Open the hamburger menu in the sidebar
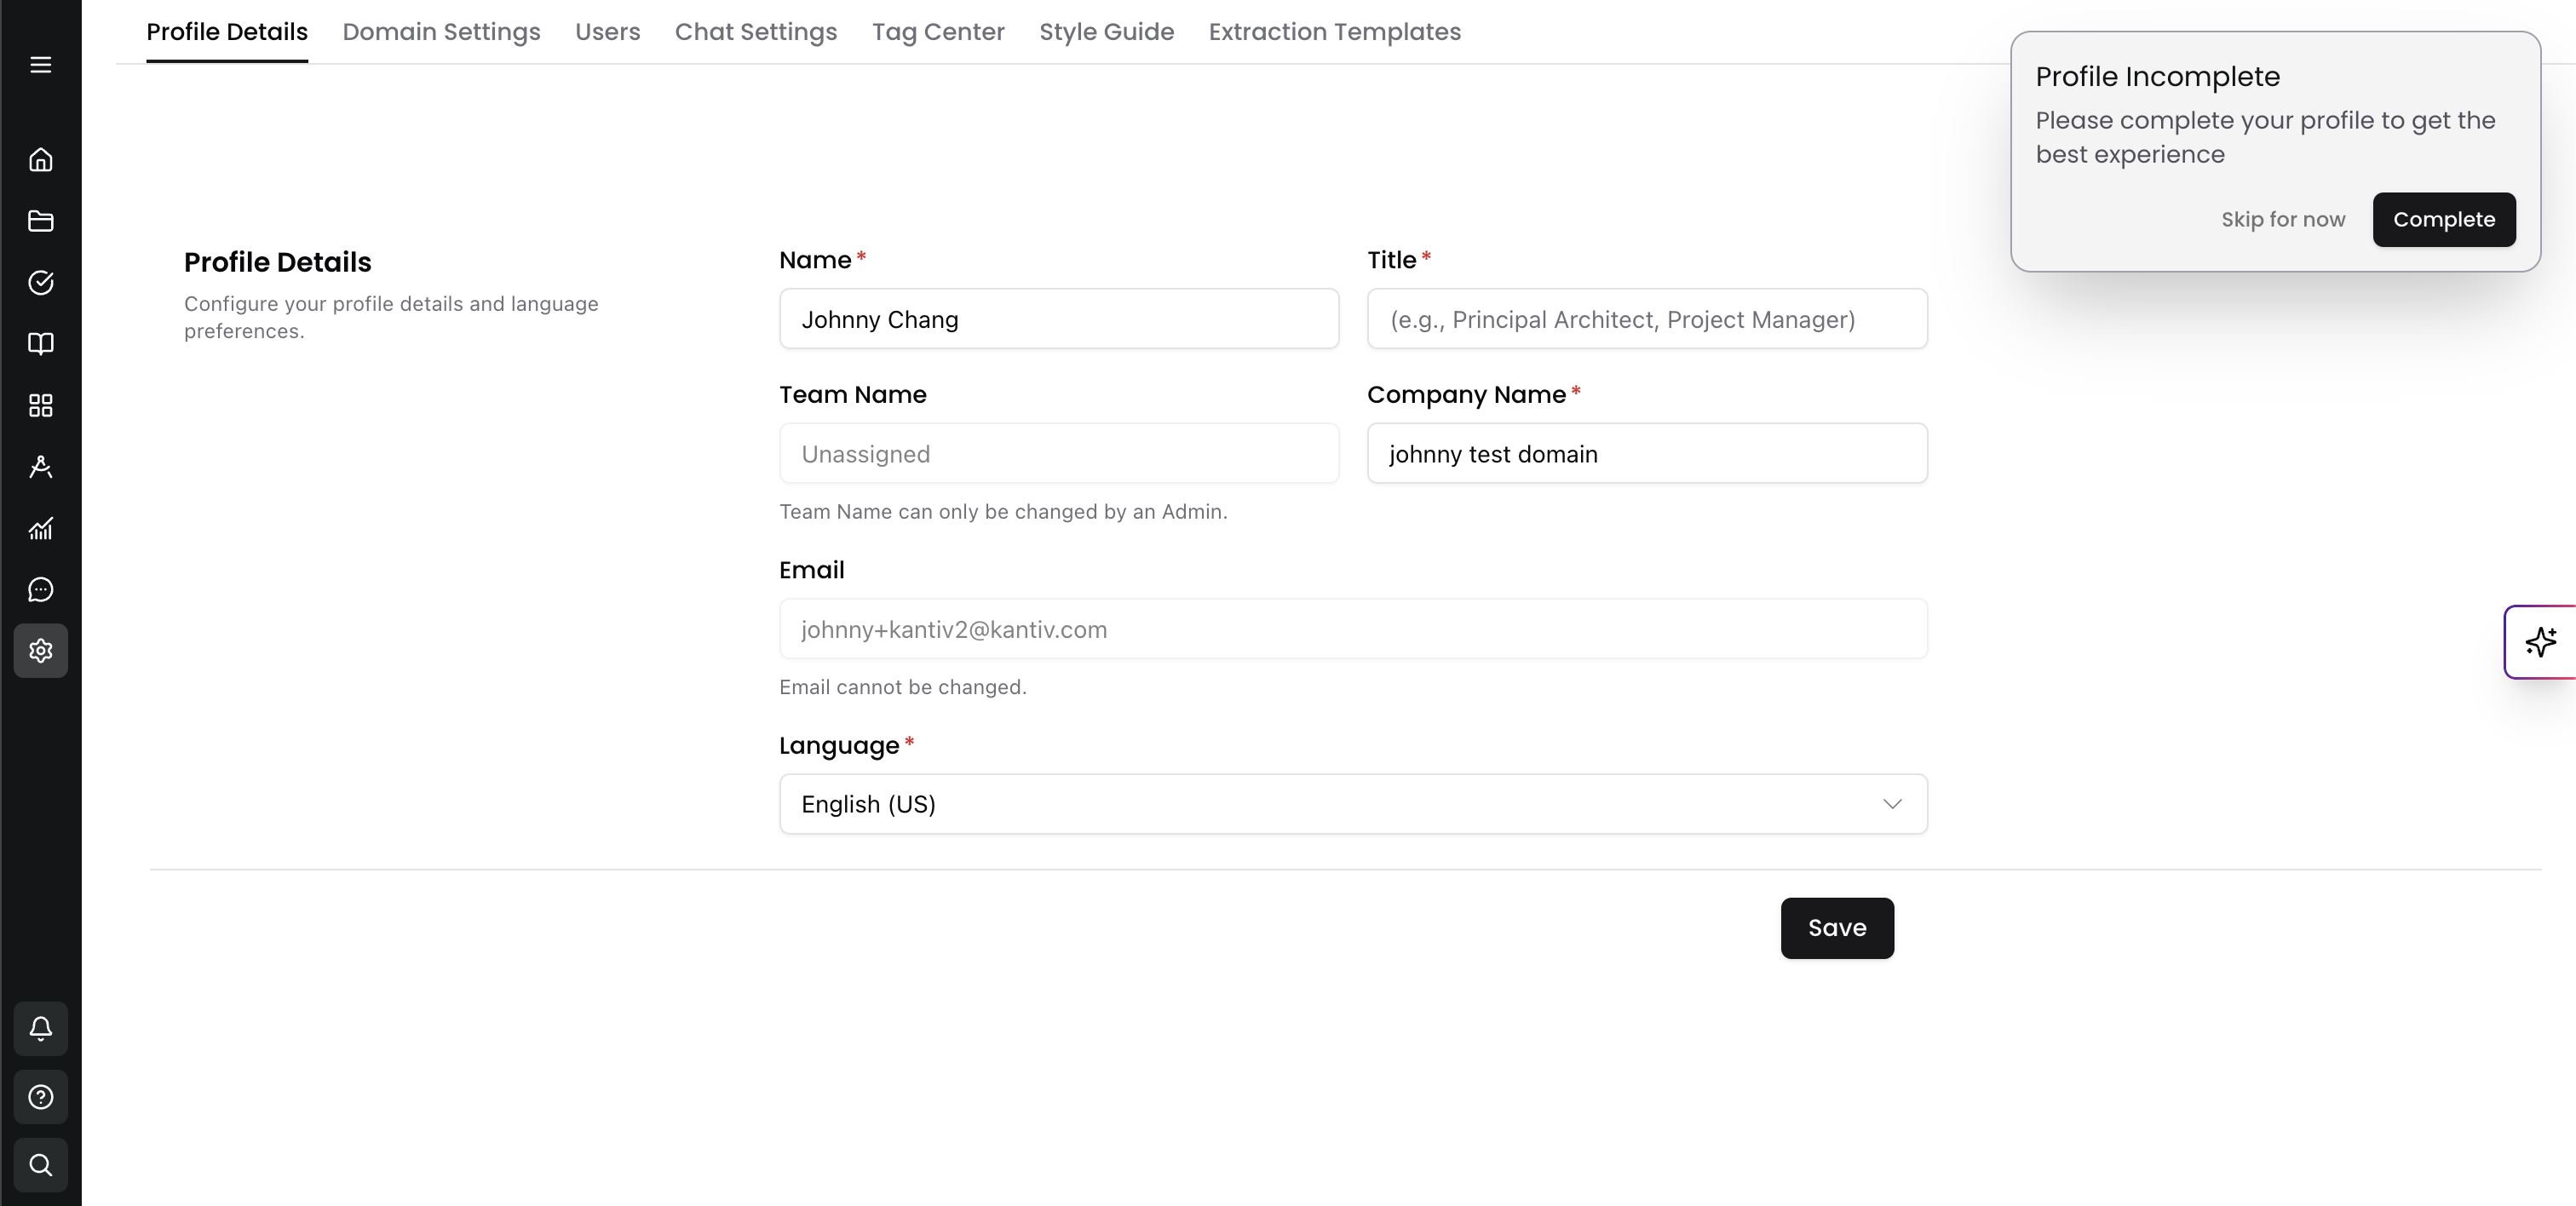 40,65
